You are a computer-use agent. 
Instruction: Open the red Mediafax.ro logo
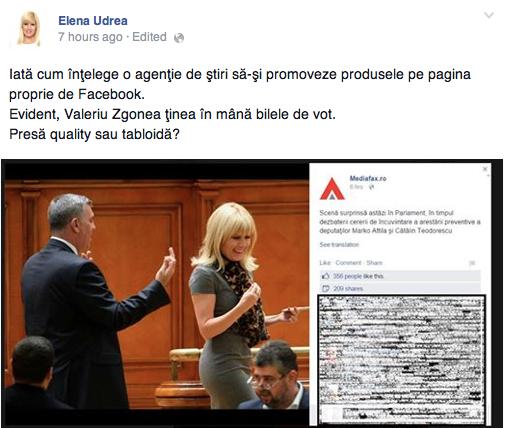point(332,189)
